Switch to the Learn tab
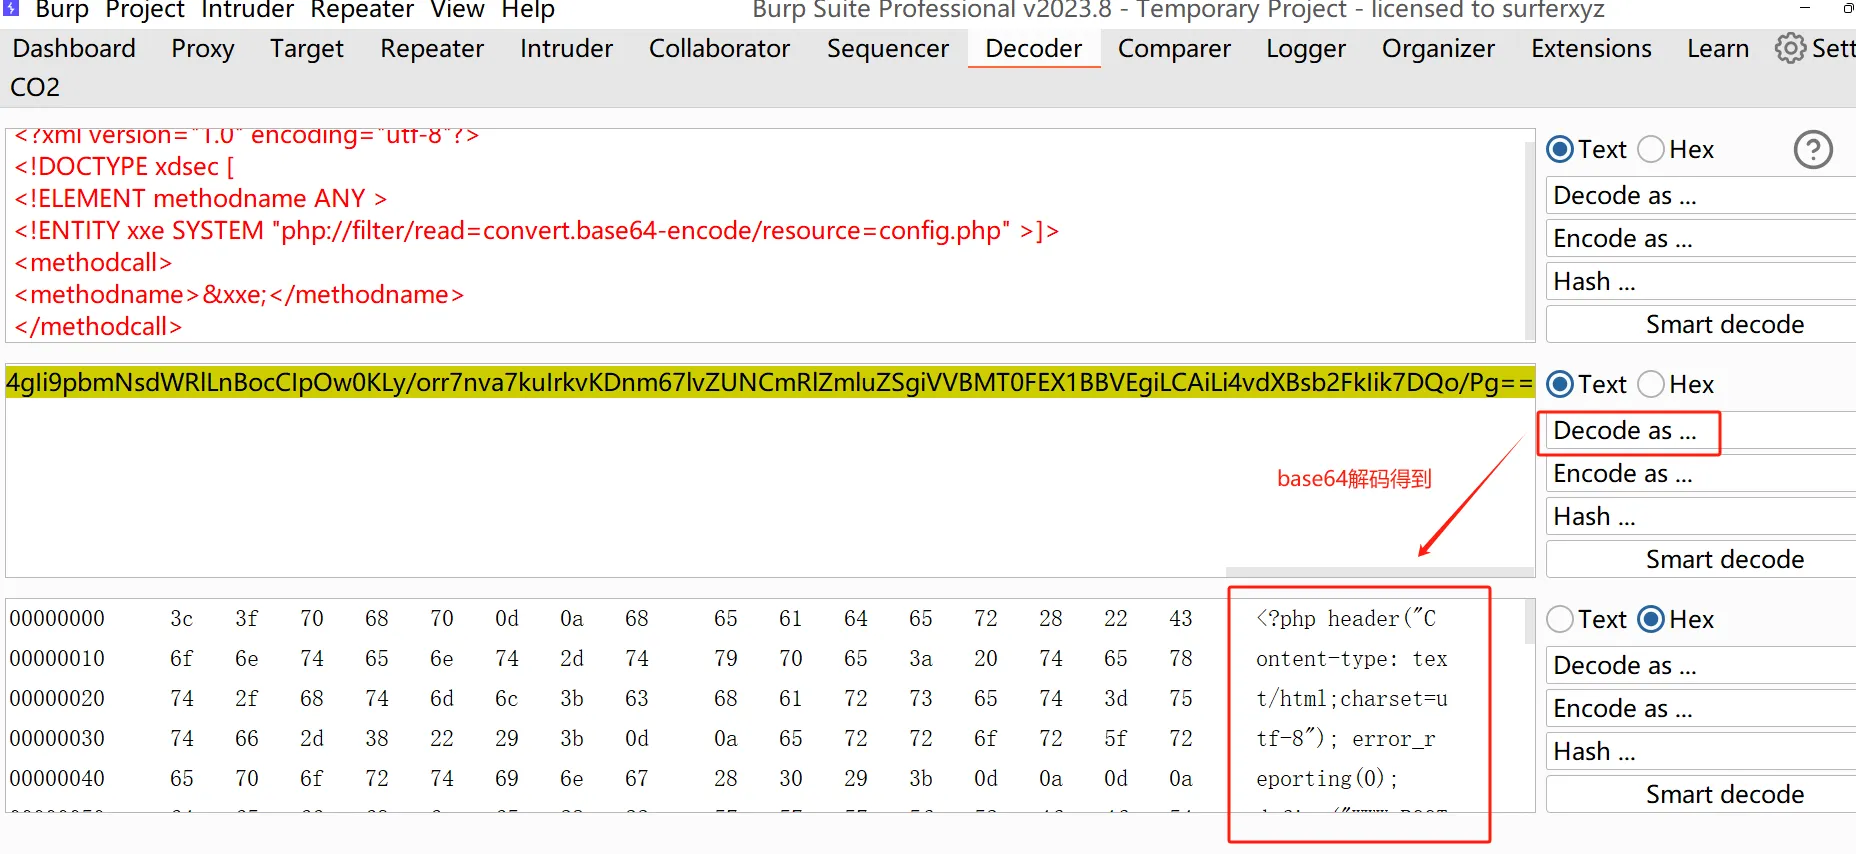This screenshot has height=854, width=1856. pyautogui.click(x=1718, y=49)
